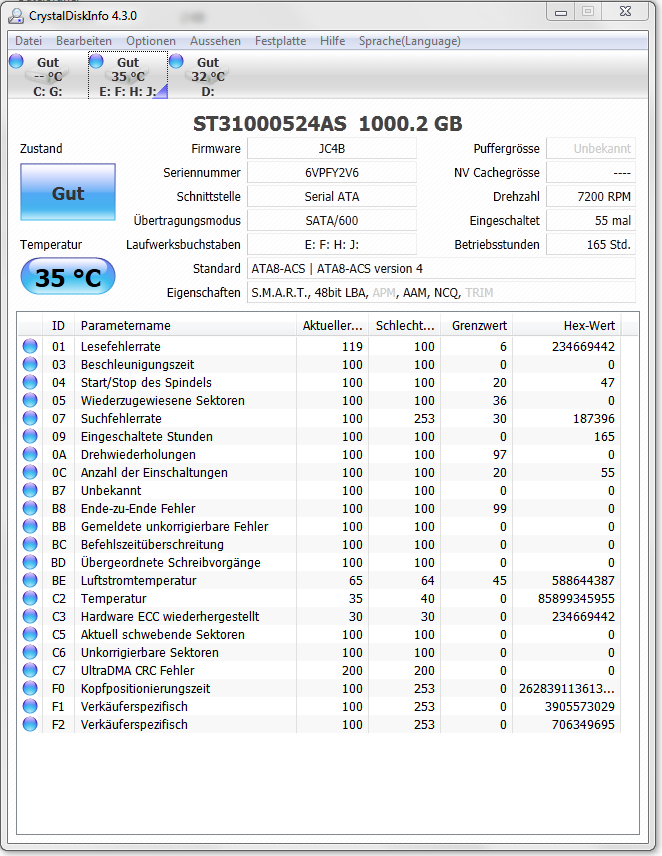The width and height of the screenshot is (662, 856).
Task: Click the 35 °C temperature button
Action: (68, 276)
